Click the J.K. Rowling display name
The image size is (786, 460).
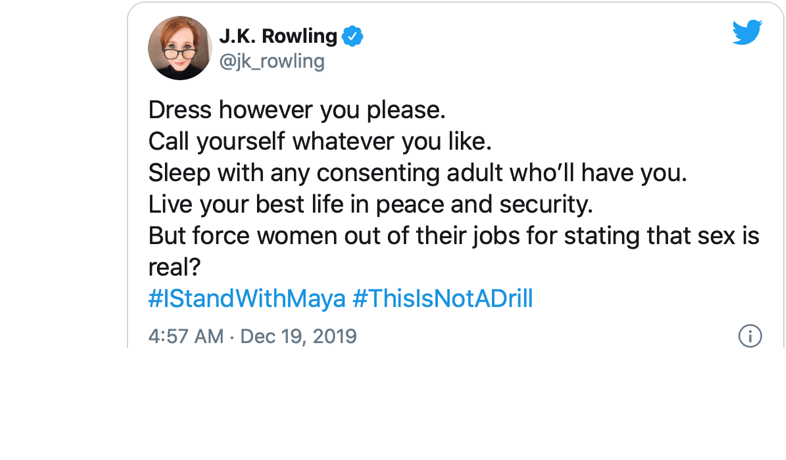click(277, 37)
